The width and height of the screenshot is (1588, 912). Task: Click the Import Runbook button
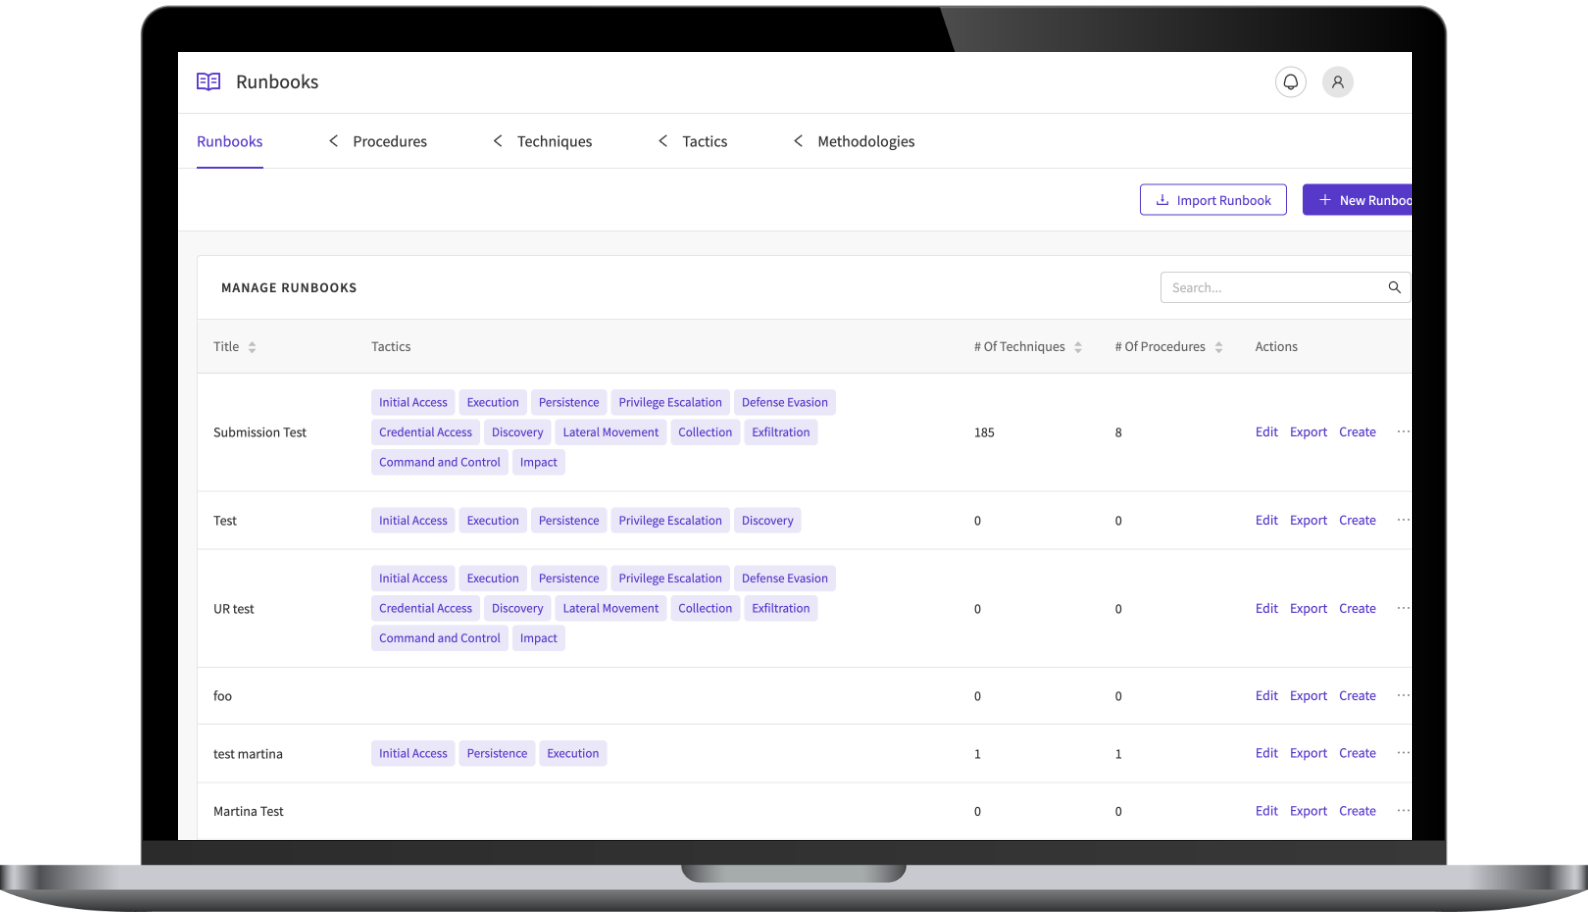[1213, 200]
